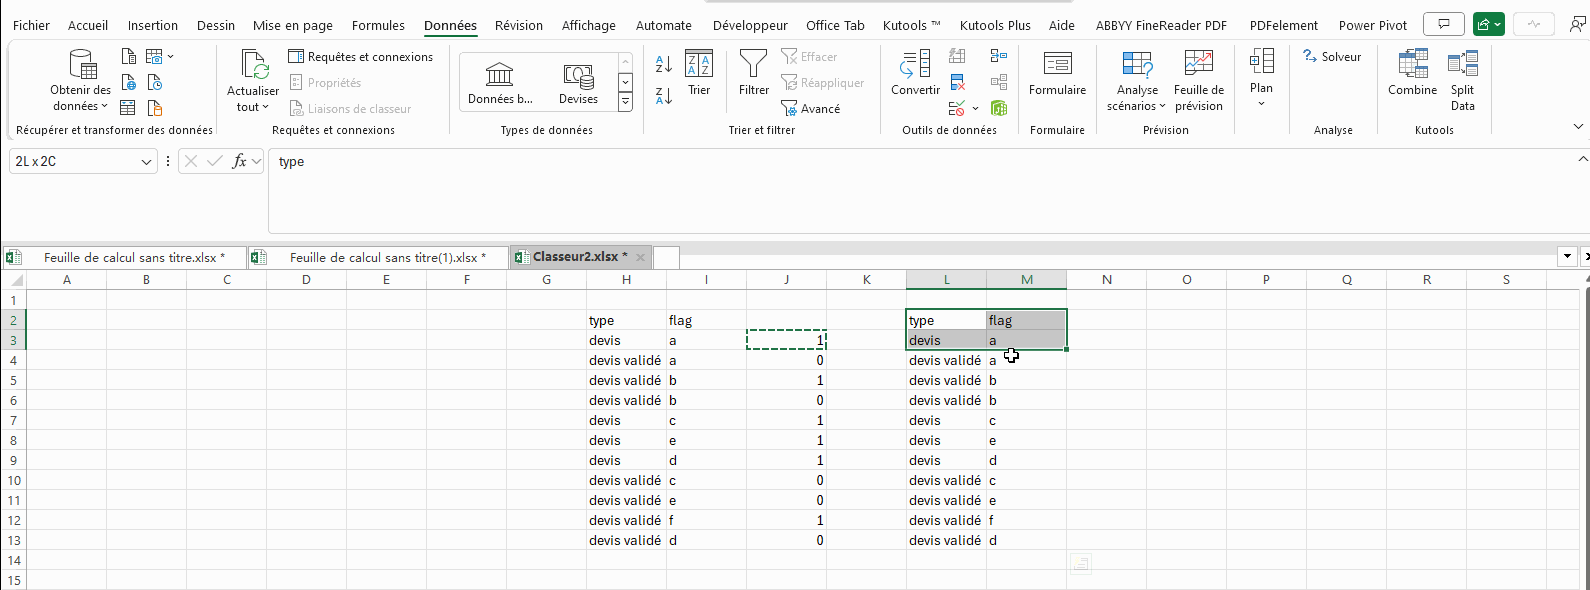
Task: Open the From Picture dropdown arrow
Action: click(x=171, y=57)
